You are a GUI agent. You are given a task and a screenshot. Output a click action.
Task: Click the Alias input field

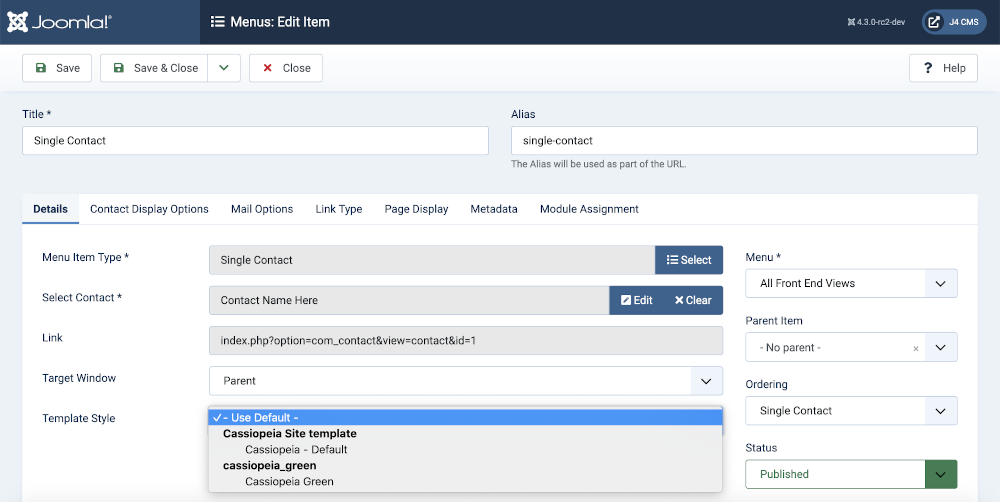(744, 140)
